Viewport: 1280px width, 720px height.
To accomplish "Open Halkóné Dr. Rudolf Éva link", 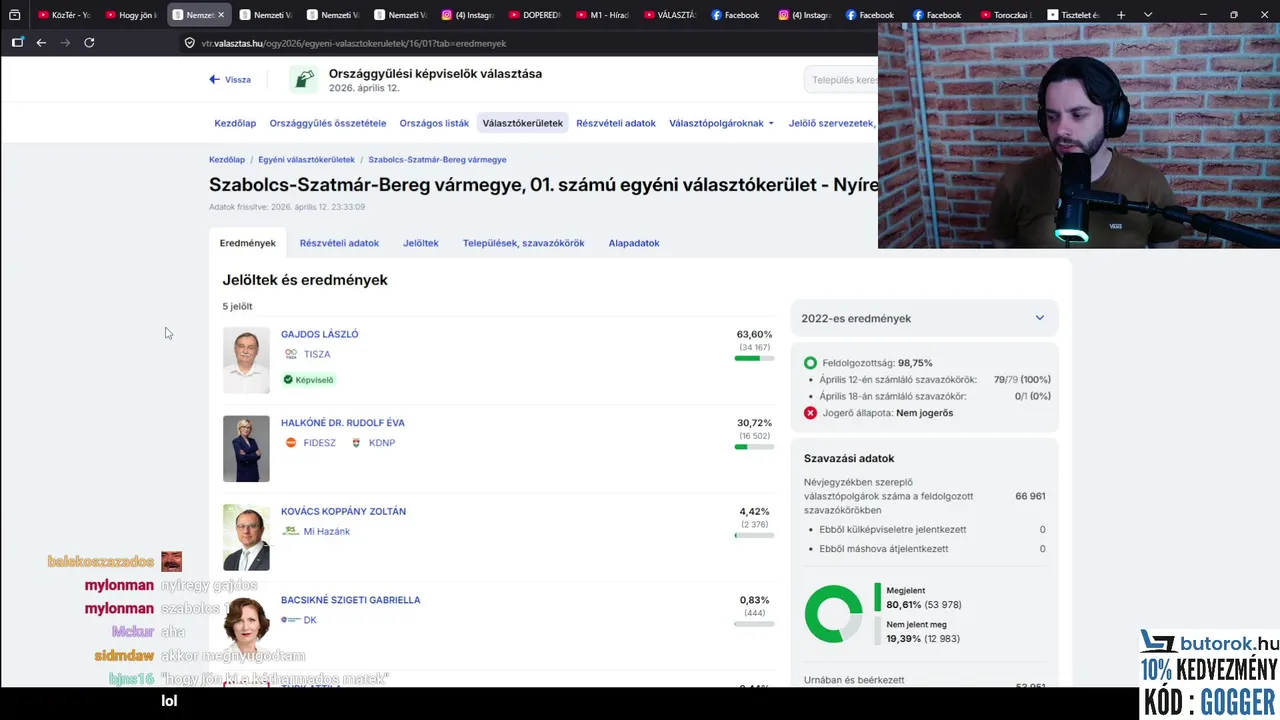I will 343,423.
